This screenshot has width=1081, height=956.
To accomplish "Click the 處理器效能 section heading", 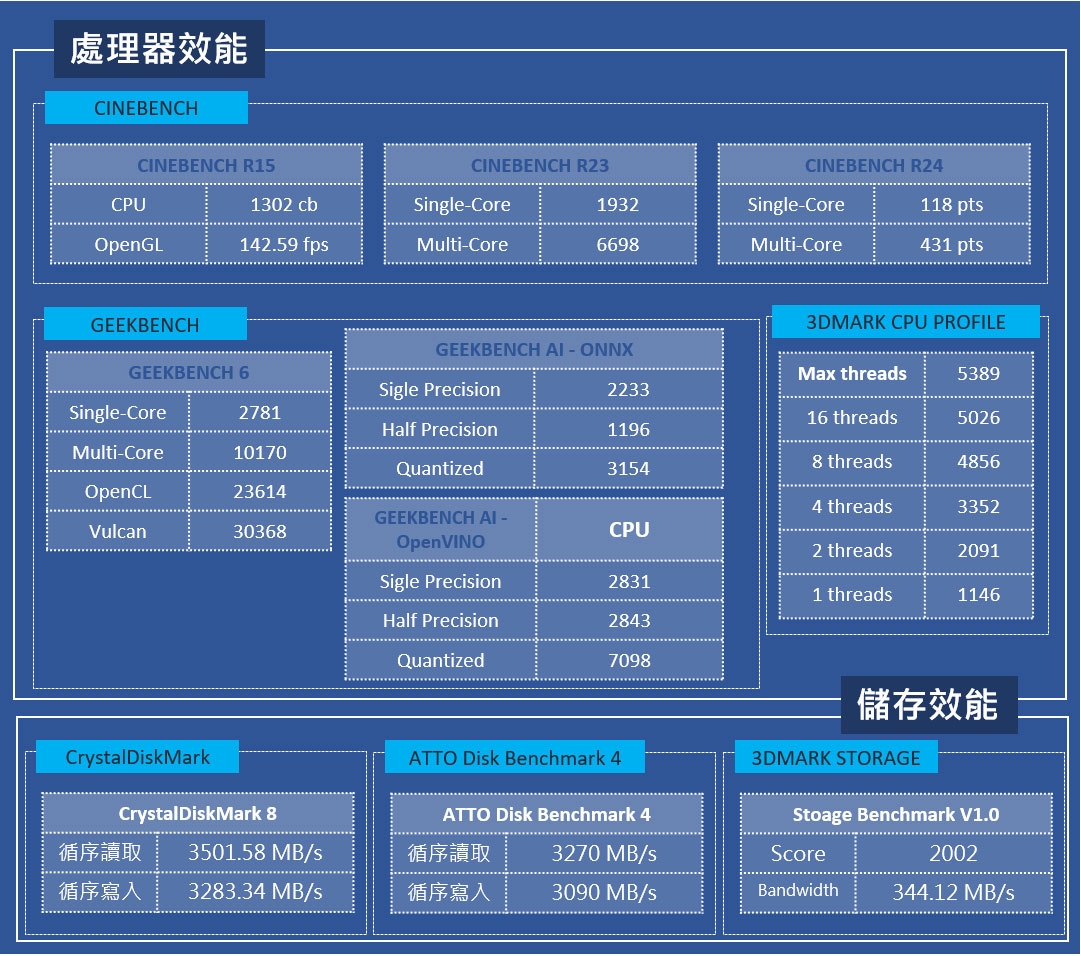I will coord(159,49).
